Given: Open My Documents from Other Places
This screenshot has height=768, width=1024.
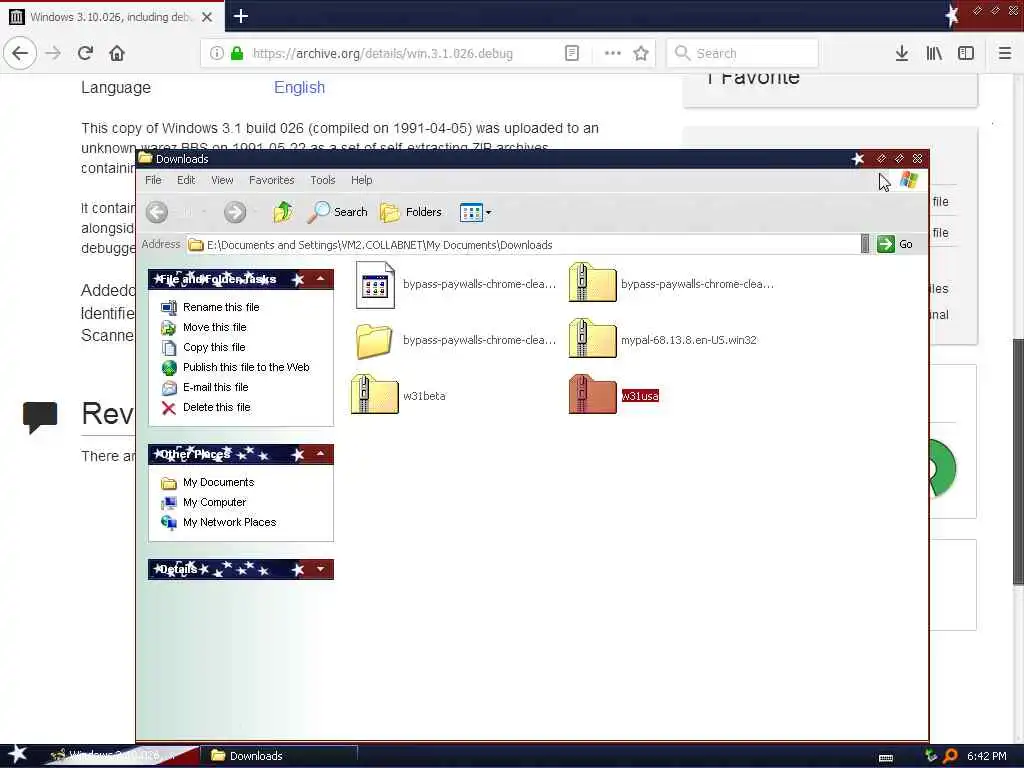Looking at the screenshot, I should [x=218, y=483].
